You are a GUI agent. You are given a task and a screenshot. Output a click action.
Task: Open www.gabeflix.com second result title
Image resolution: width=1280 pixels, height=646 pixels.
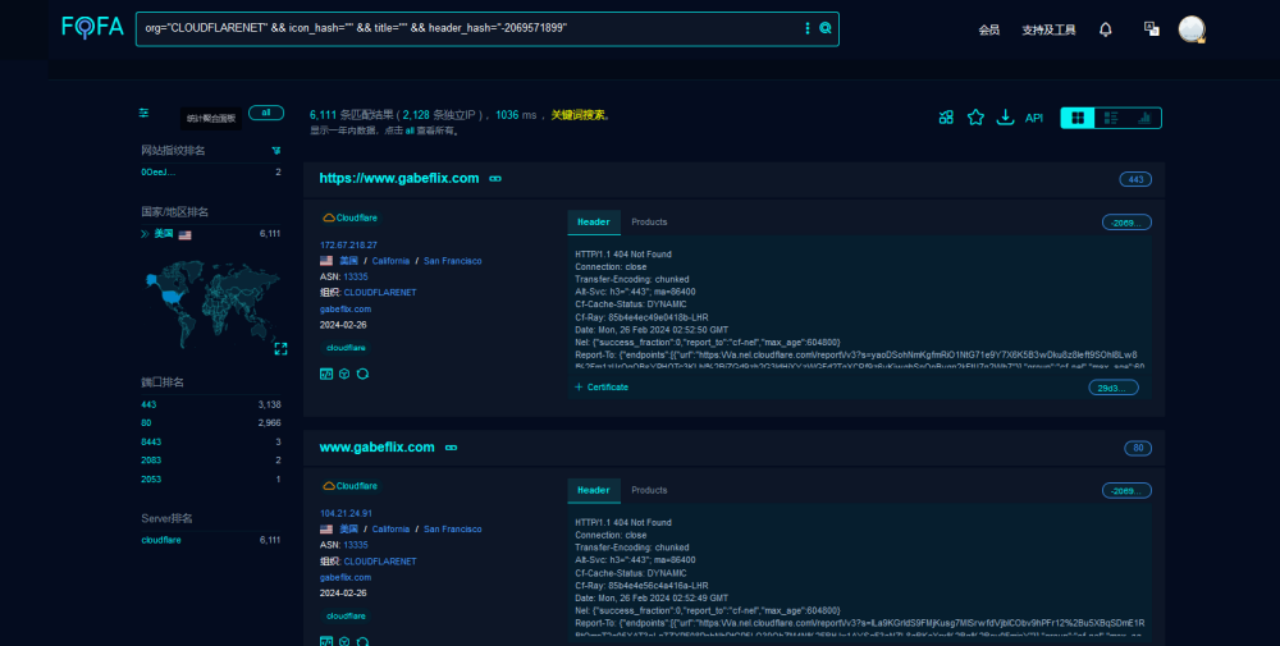tap(377, 447)
